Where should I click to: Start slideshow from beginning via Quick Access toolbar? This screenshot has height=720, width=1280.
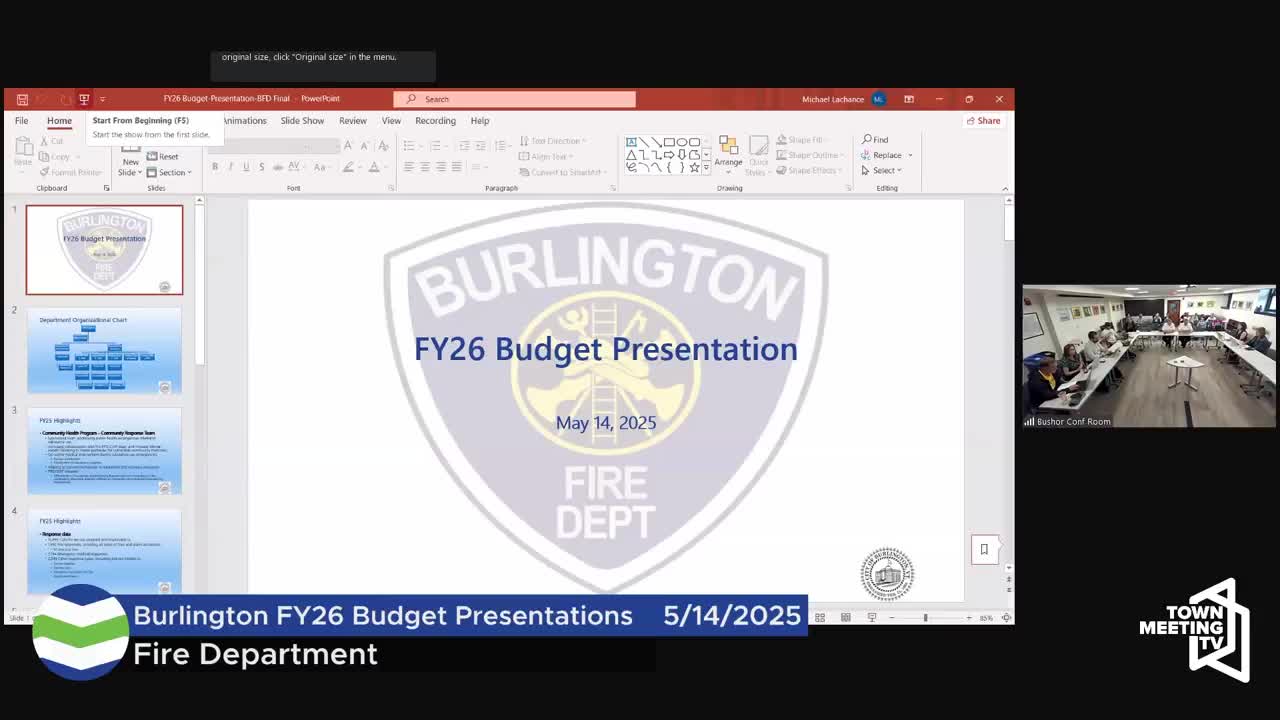[x=83, y=99]
